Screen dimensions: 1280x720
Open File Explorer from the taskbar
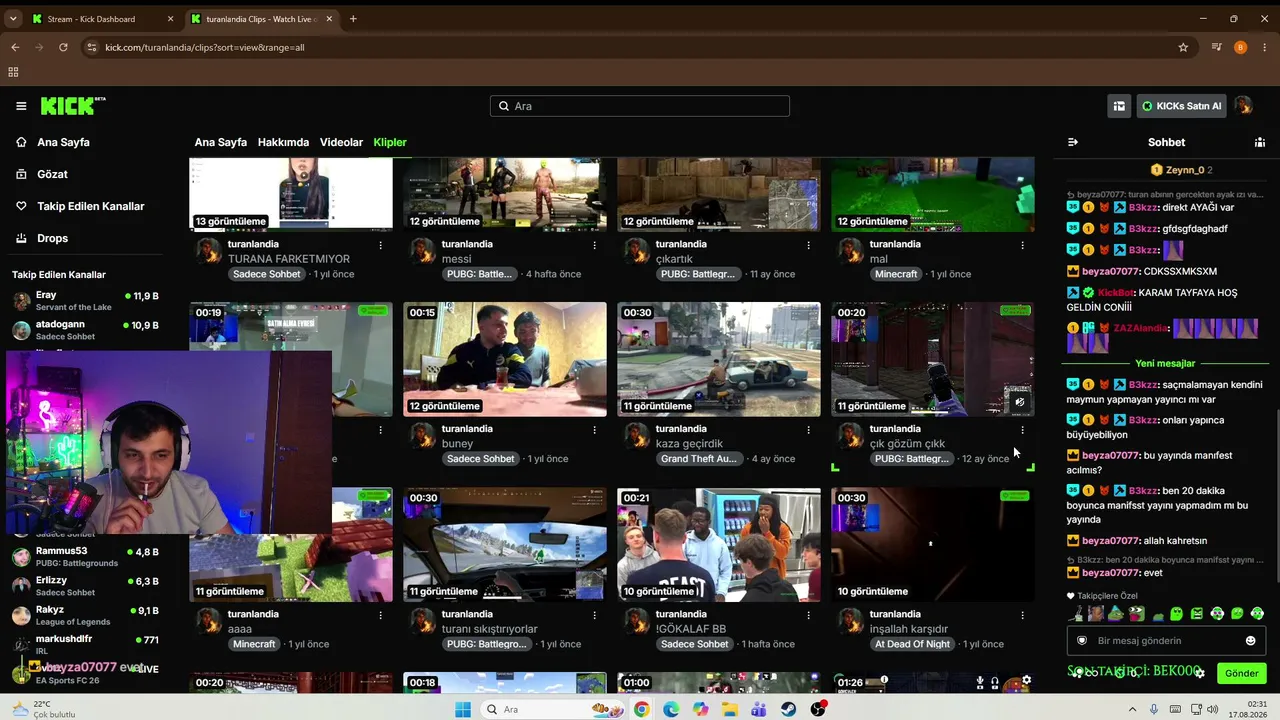[730, 709]
